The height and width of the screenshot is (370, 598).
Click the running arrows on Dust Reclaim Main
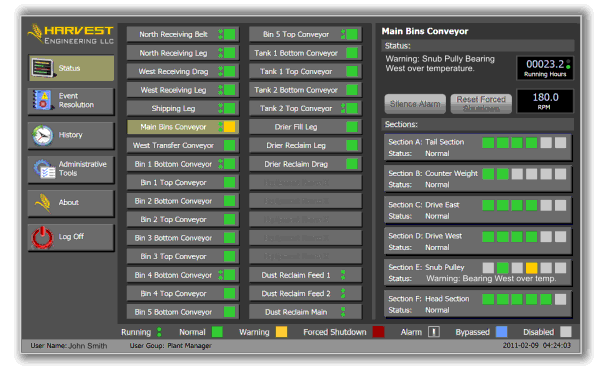pos(343,312)
